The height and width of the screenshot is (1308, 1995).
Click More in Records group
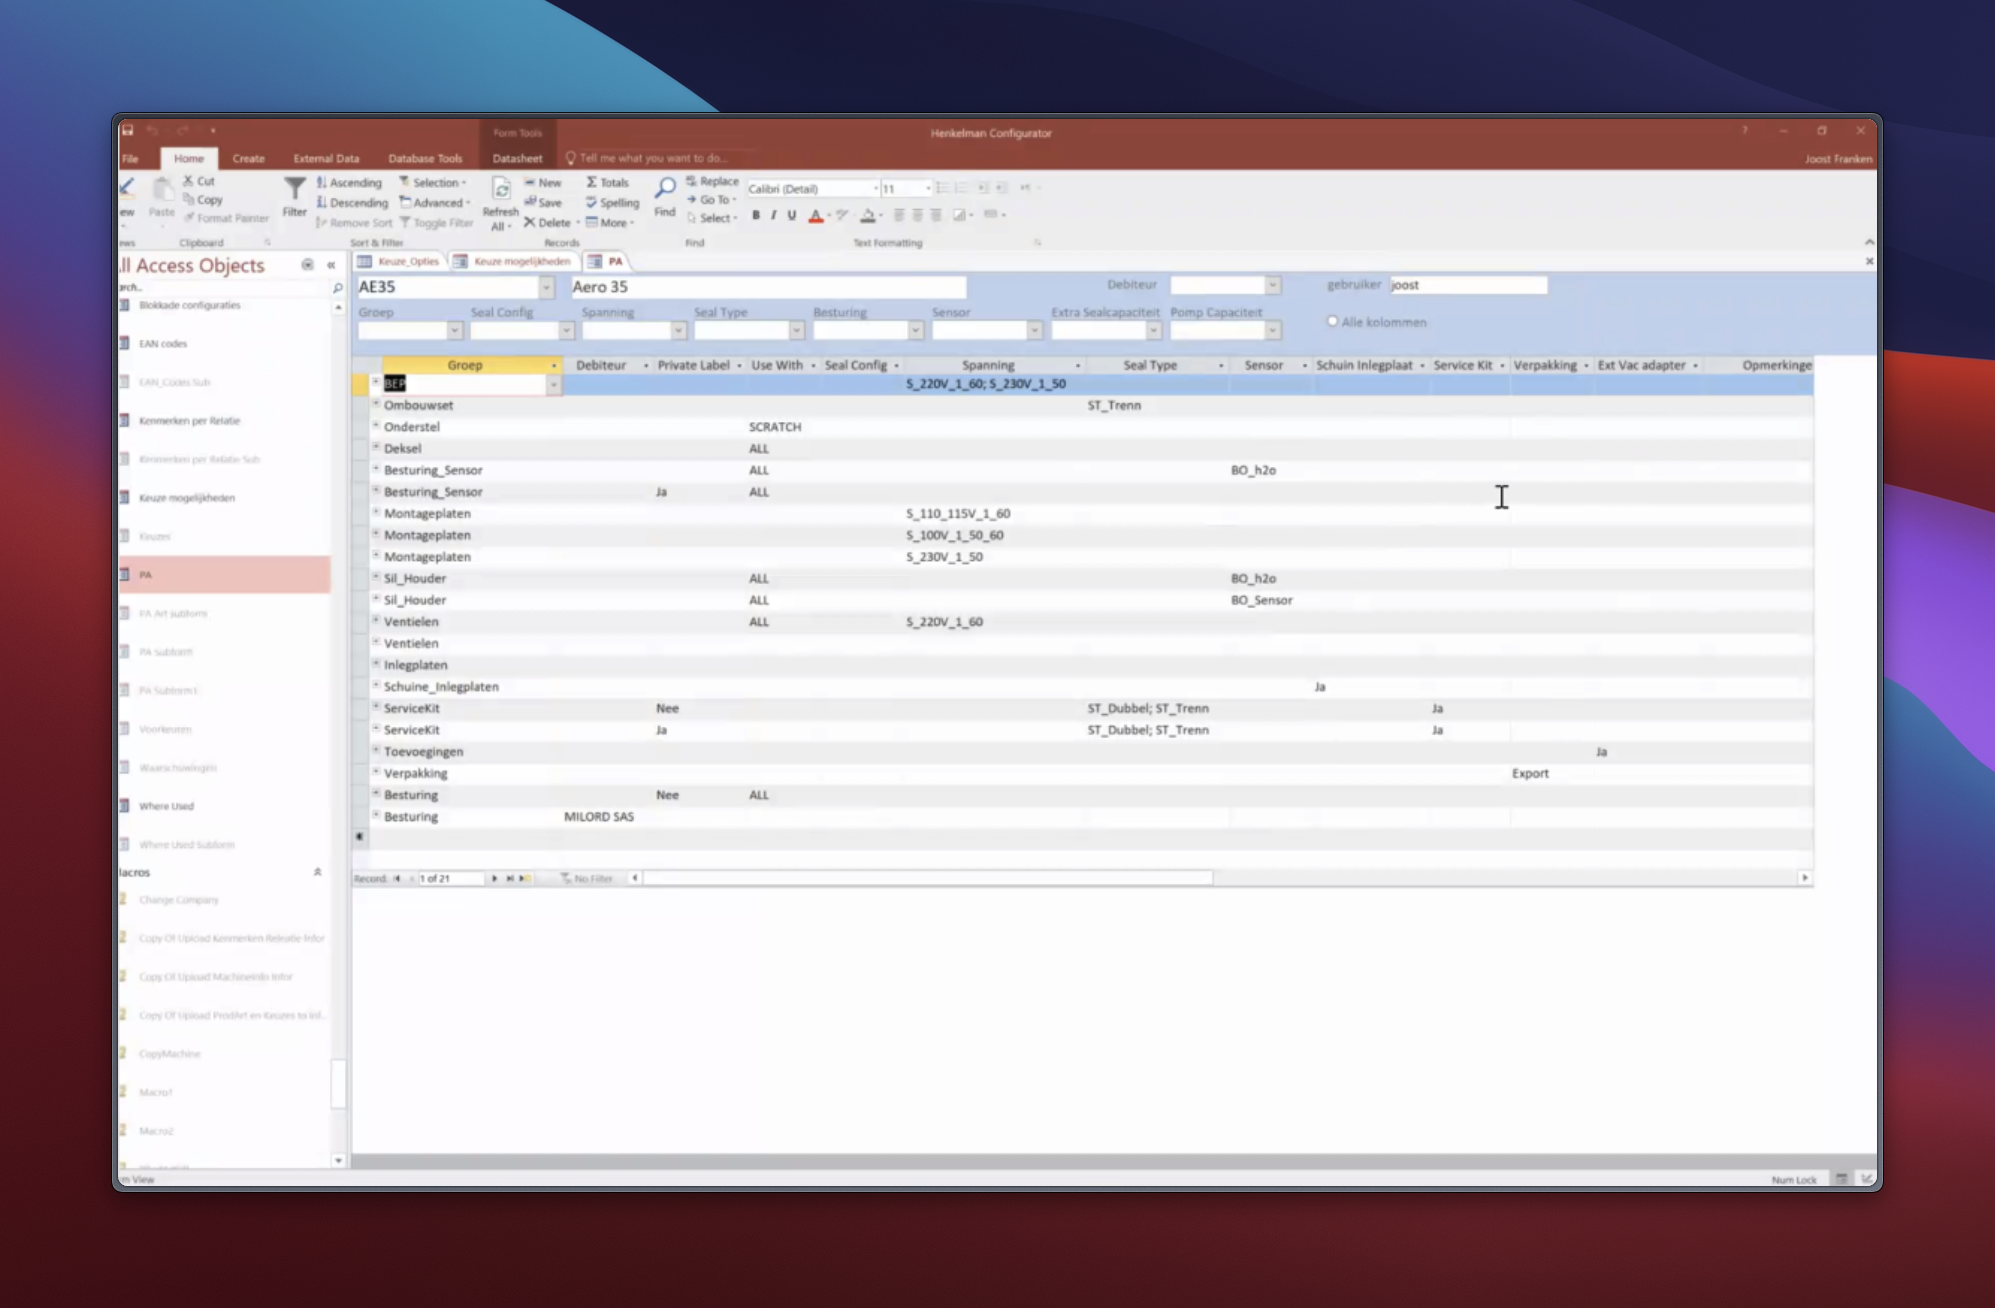[610, 222]
